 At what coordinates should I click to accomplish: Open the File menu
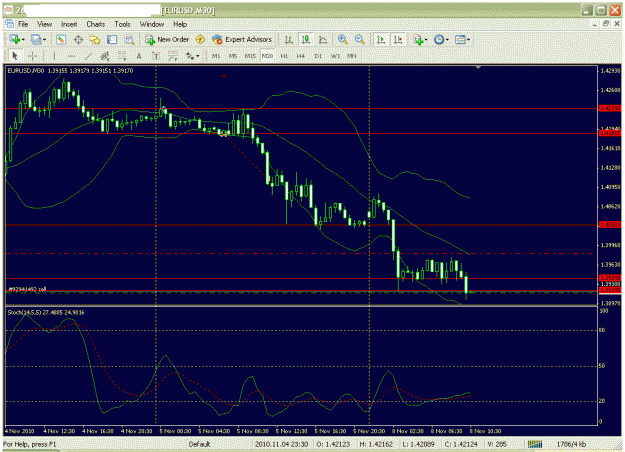point(23,24)
